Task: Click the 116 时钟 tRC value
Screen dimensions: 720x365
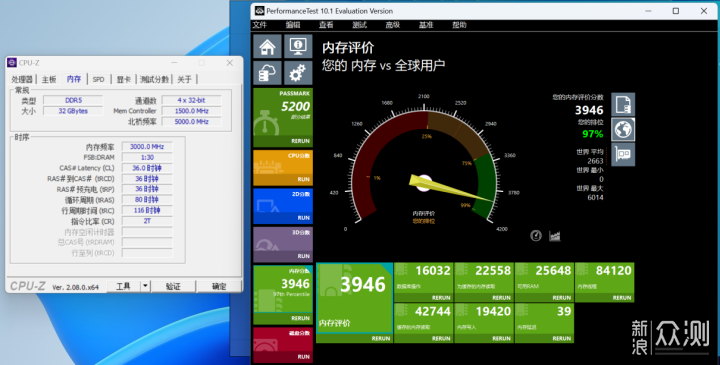Action: pyautogui.click(x=147, y=210)
